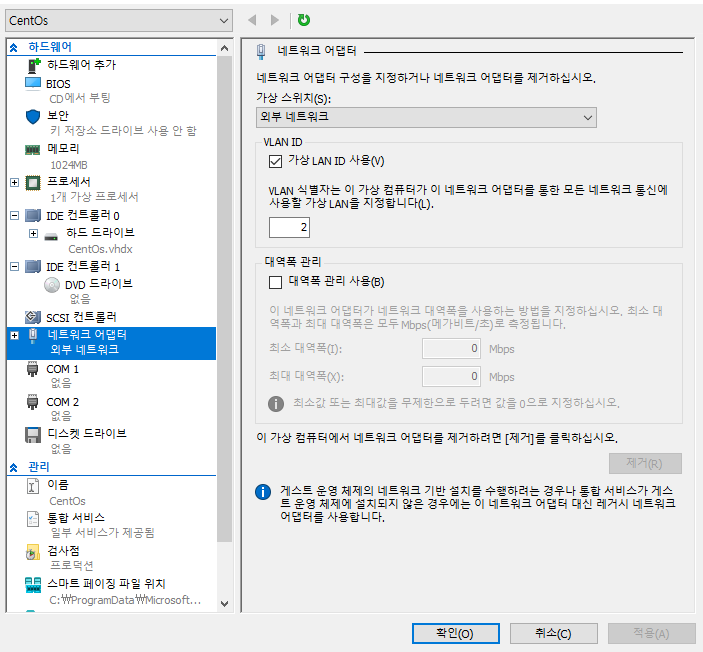Expand the 하드 드라이브 node
Viewport: 703px width, 652px height.
click(x=33, y=234)
